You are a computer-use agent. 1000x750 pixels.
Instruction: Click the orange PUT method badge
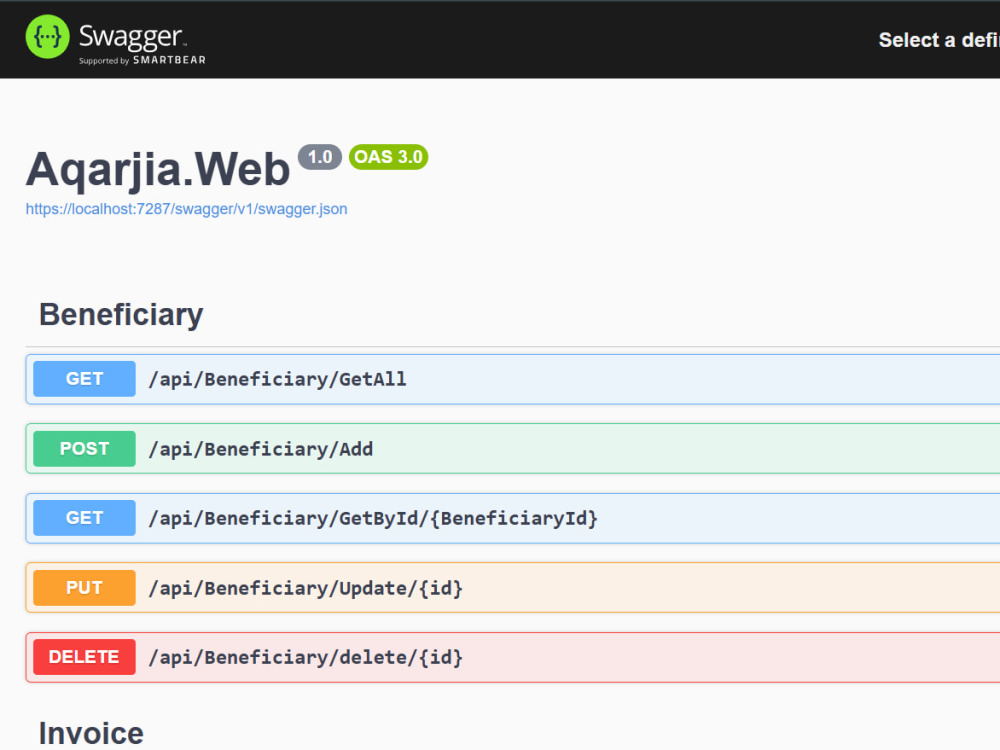(x=84, y=587)
